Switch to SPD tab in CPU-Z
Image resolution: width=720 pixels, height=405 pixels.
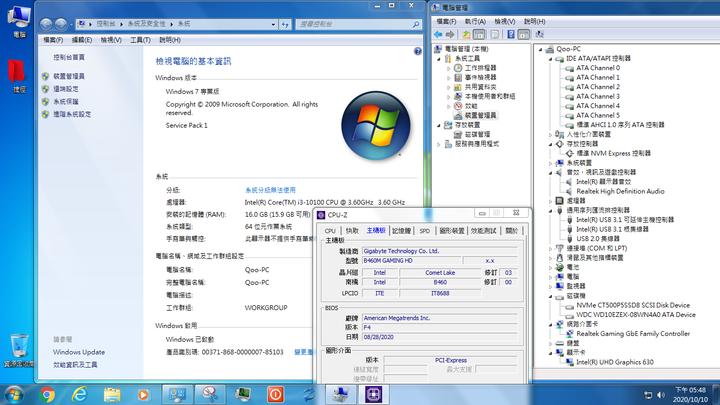tap(424, 231)
